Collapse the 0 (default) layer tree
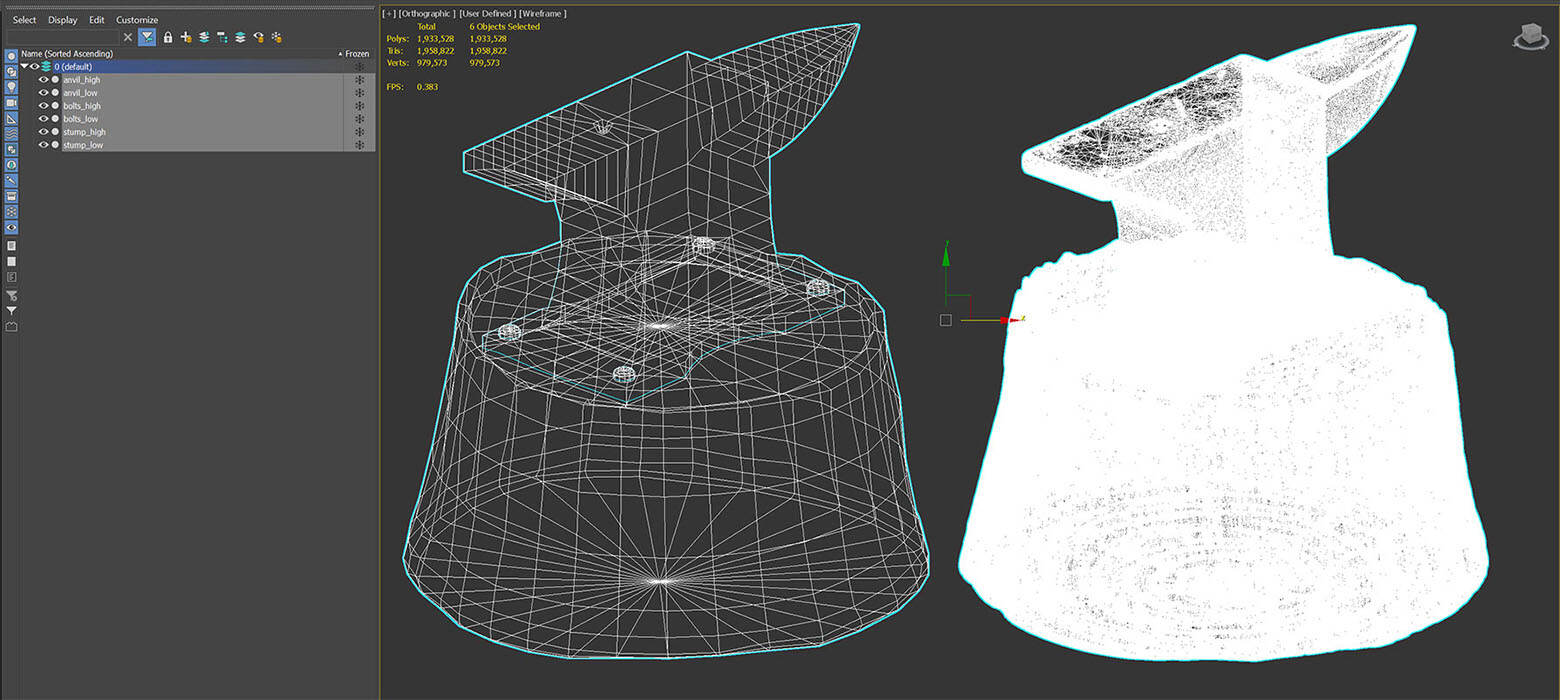The width and height of the screenshot is (1560, 700). click(x=24, y=67)
